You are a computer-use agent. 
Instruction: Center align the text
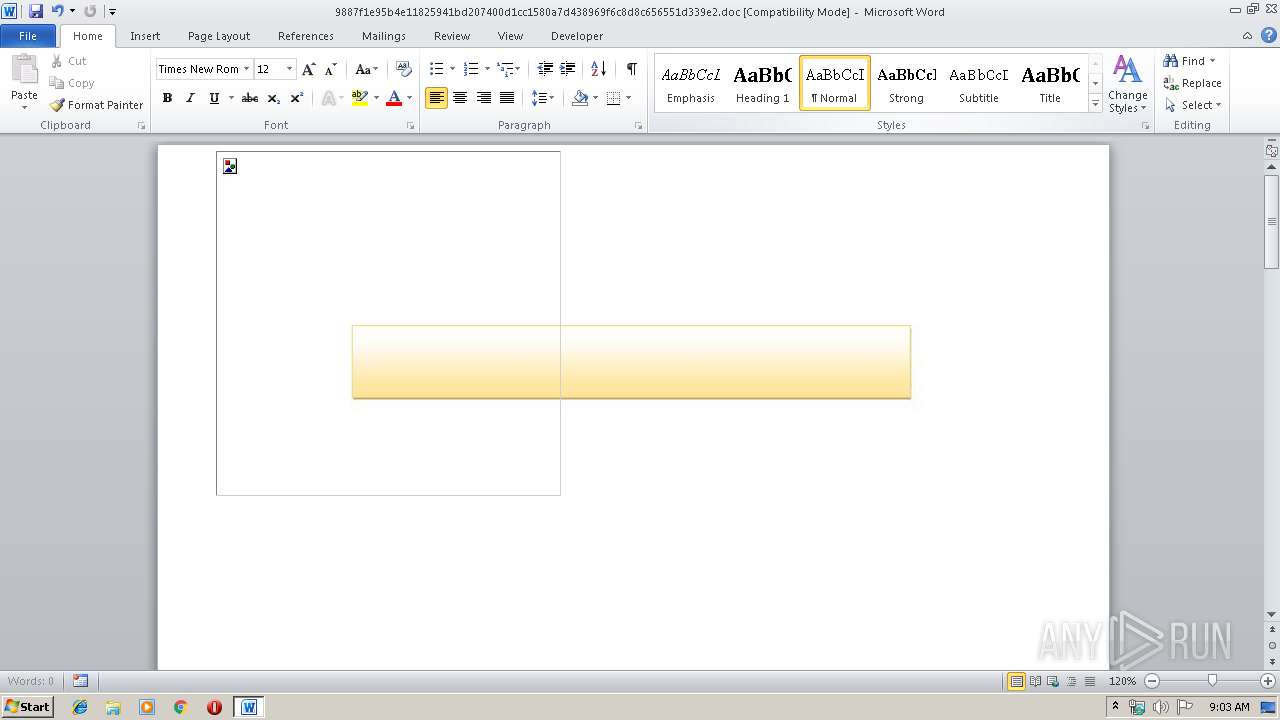460,98
